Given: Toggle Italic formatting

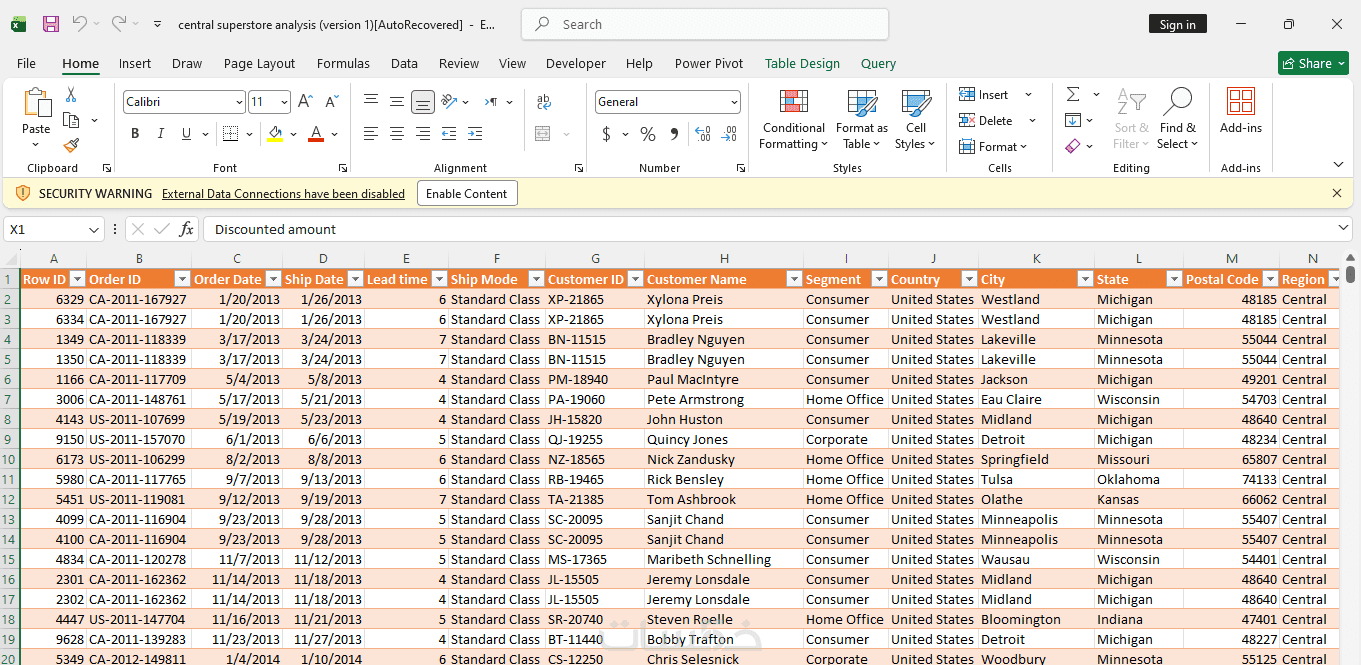Looking at the screenshot, I should [x=160, y=134].
